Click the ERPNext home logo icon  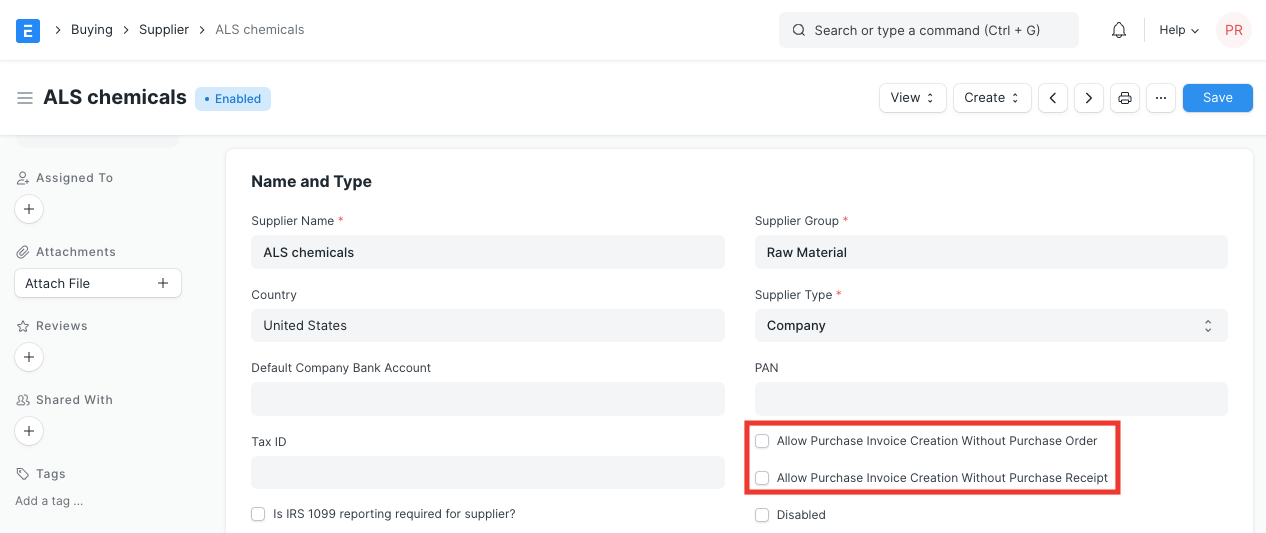pyautogui.click(x=28, y=30)
